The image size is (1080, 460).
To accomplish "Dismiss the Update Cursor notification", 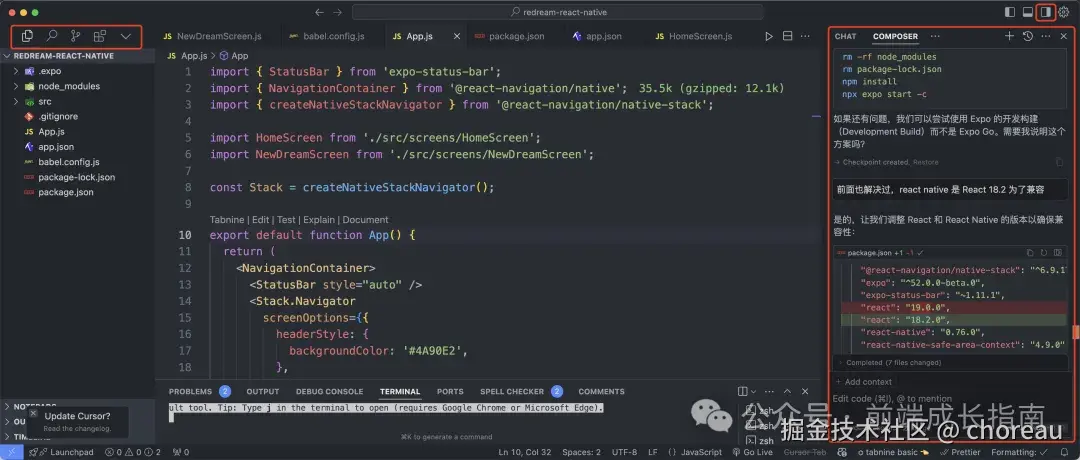I will coord(32,413).
